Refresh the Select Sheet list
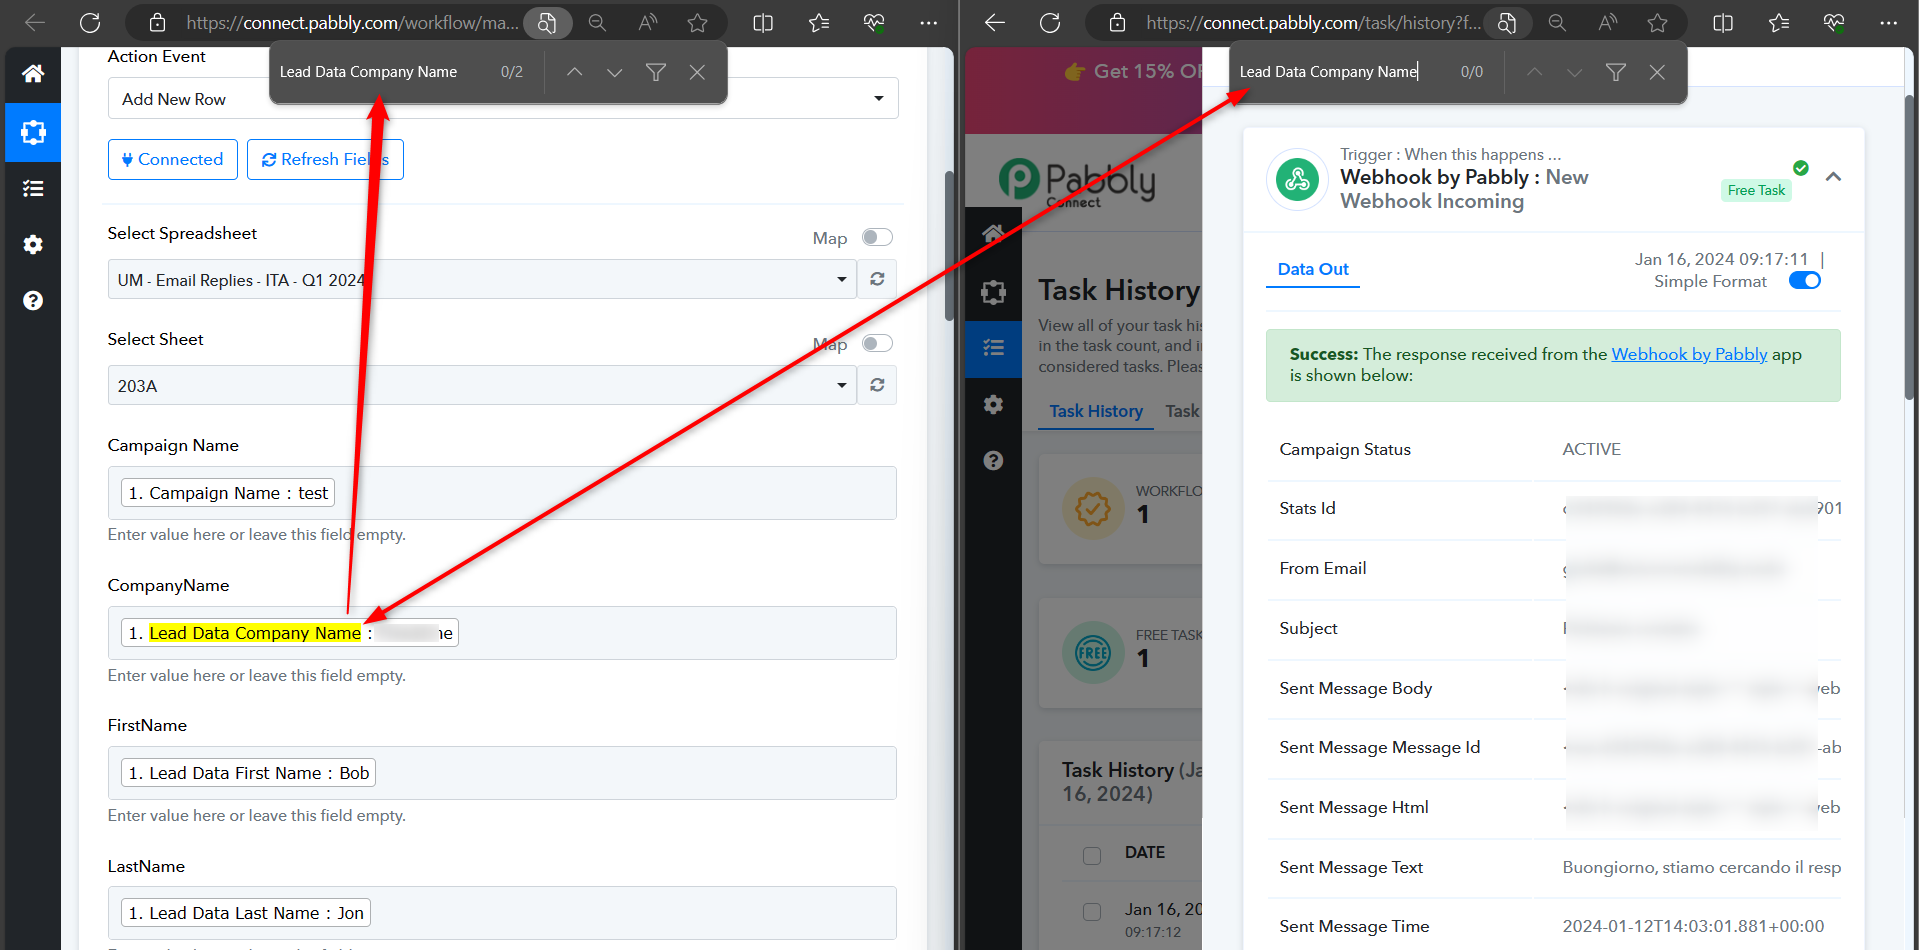The width and height of the screenshot is (1919, 950). point(877,385)
